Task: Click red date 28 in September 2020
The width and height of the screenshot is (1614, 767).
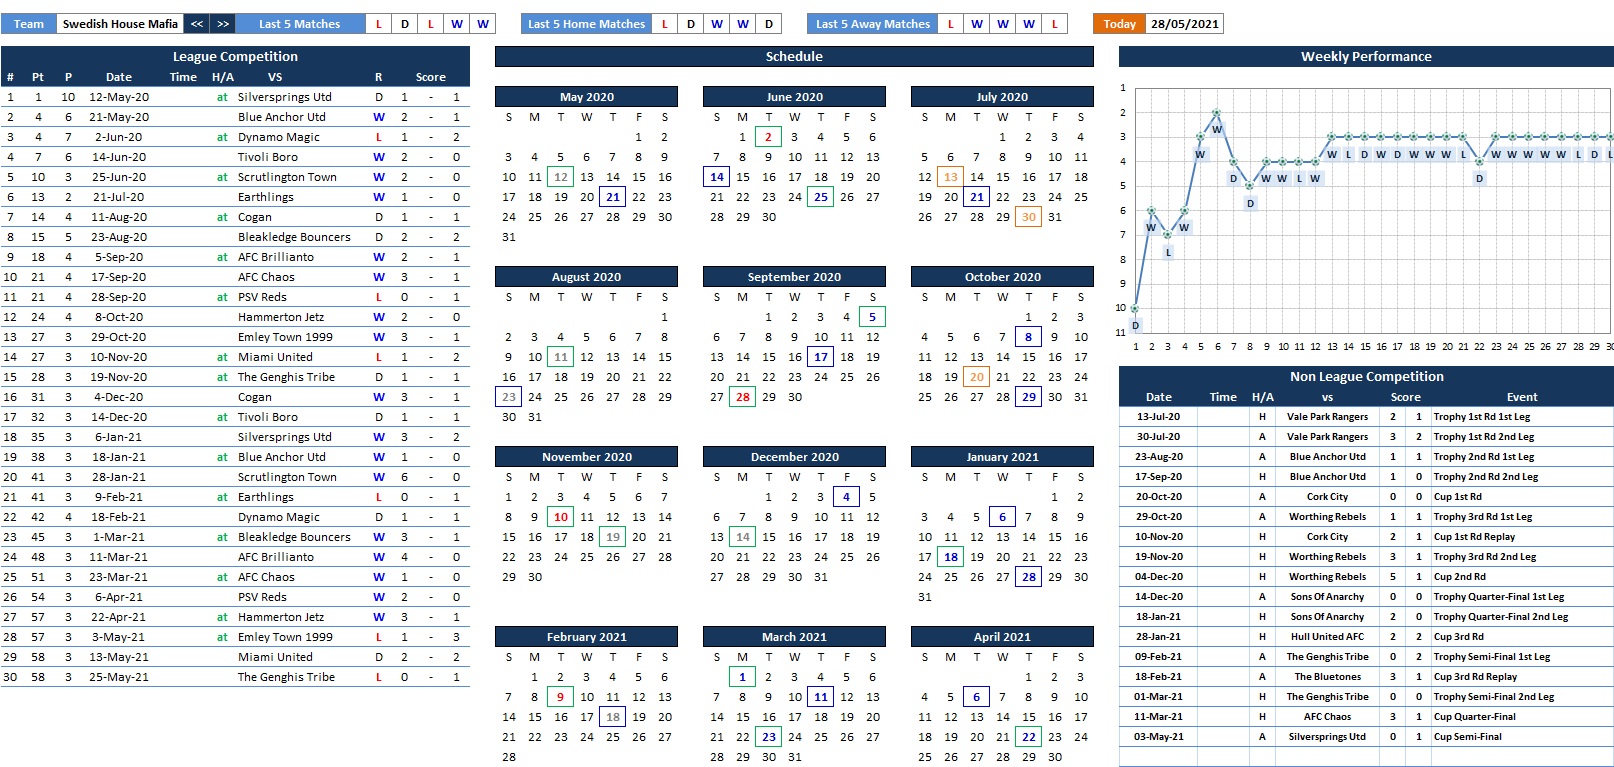Action: [x=742, y=397]
